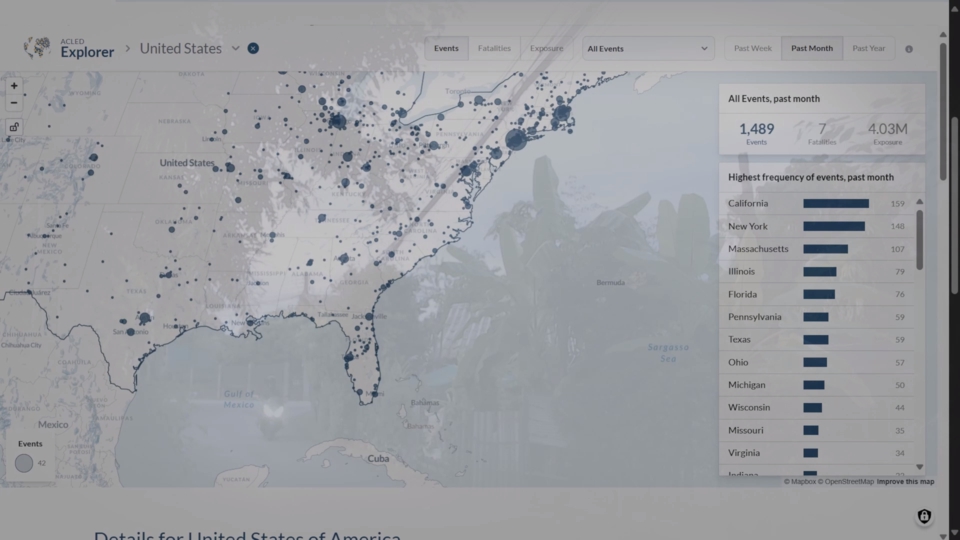This screenshot has height=540, width=960.
Task: Open the Mapbox attribution link
Action: tap(800, 482)
